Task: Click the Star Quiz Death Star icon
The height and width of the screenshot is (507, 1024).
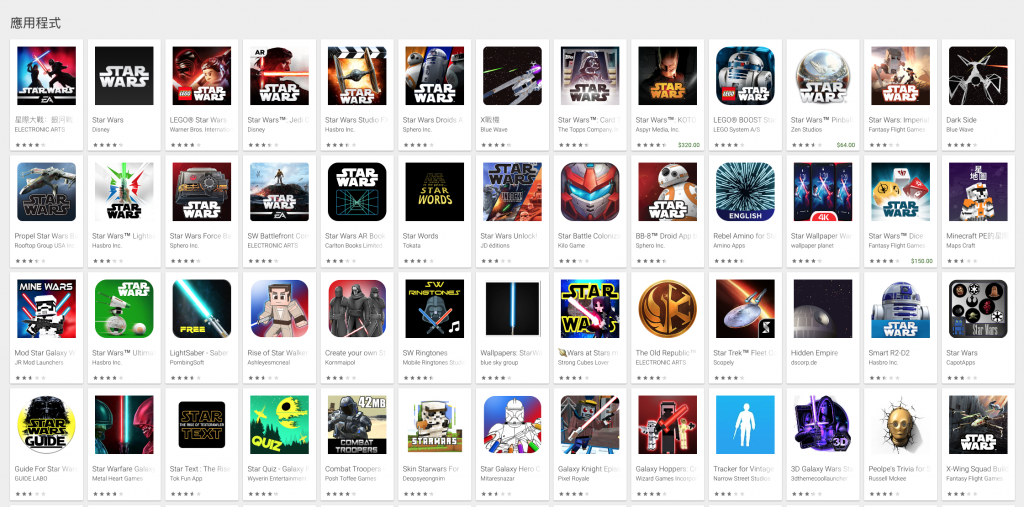Action: [x=280, y=425]
